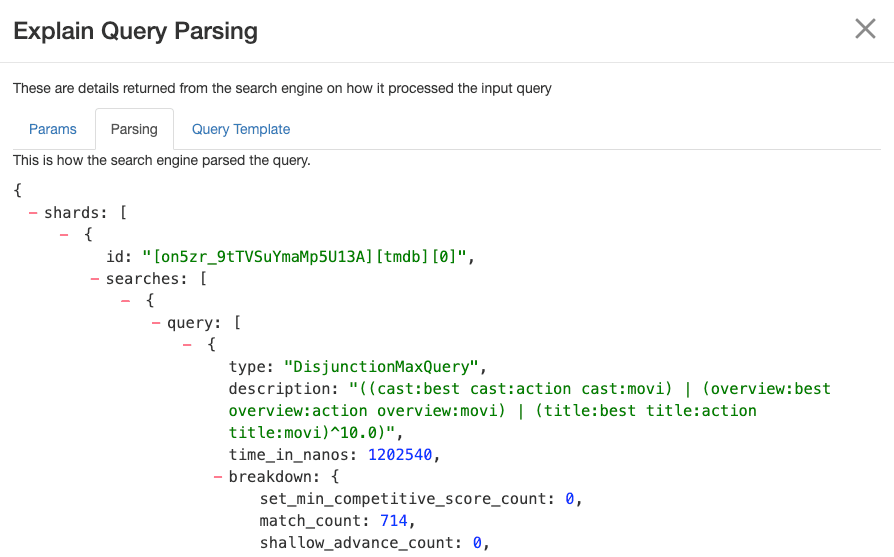Switch to the Params tab

(x=53, y=129)
